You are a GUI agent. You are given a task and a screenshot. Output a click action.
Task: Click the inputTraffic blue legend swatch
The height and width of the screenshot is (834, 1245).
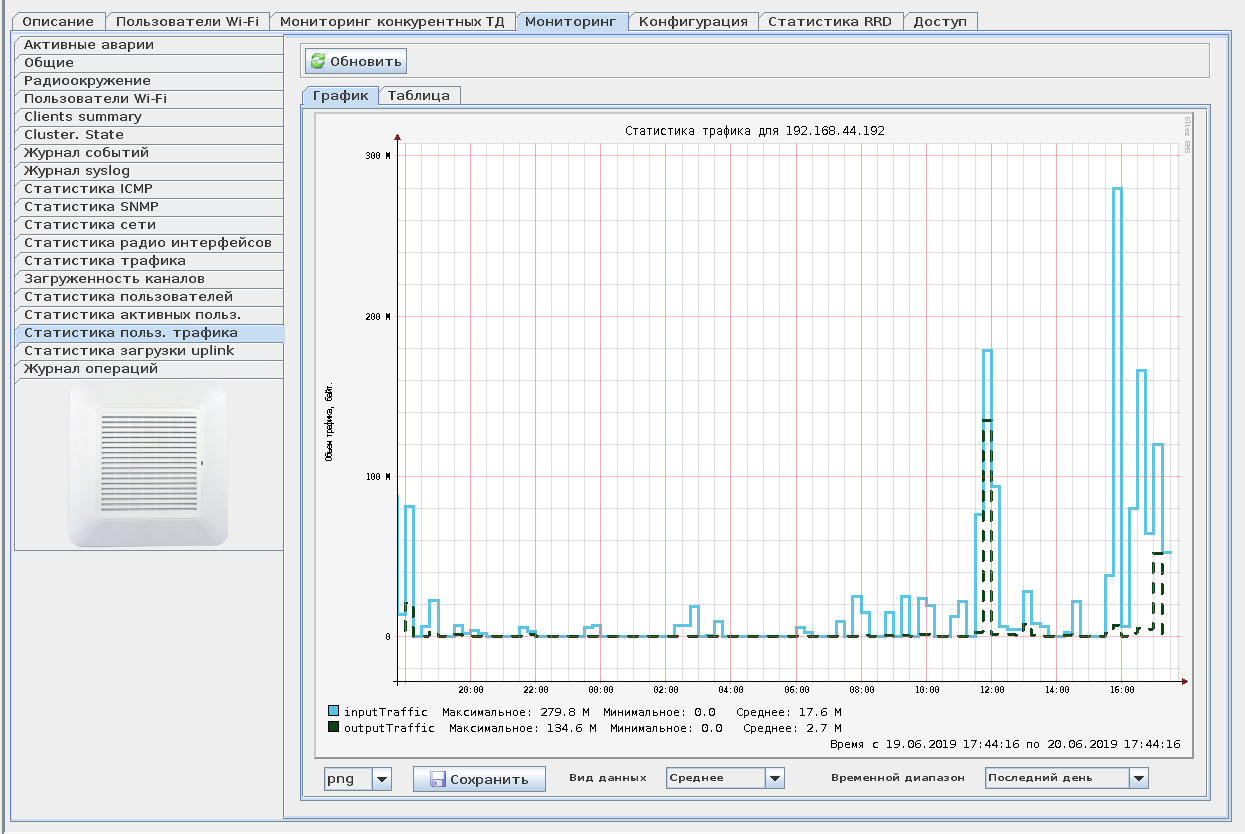[x=333, y=711]
